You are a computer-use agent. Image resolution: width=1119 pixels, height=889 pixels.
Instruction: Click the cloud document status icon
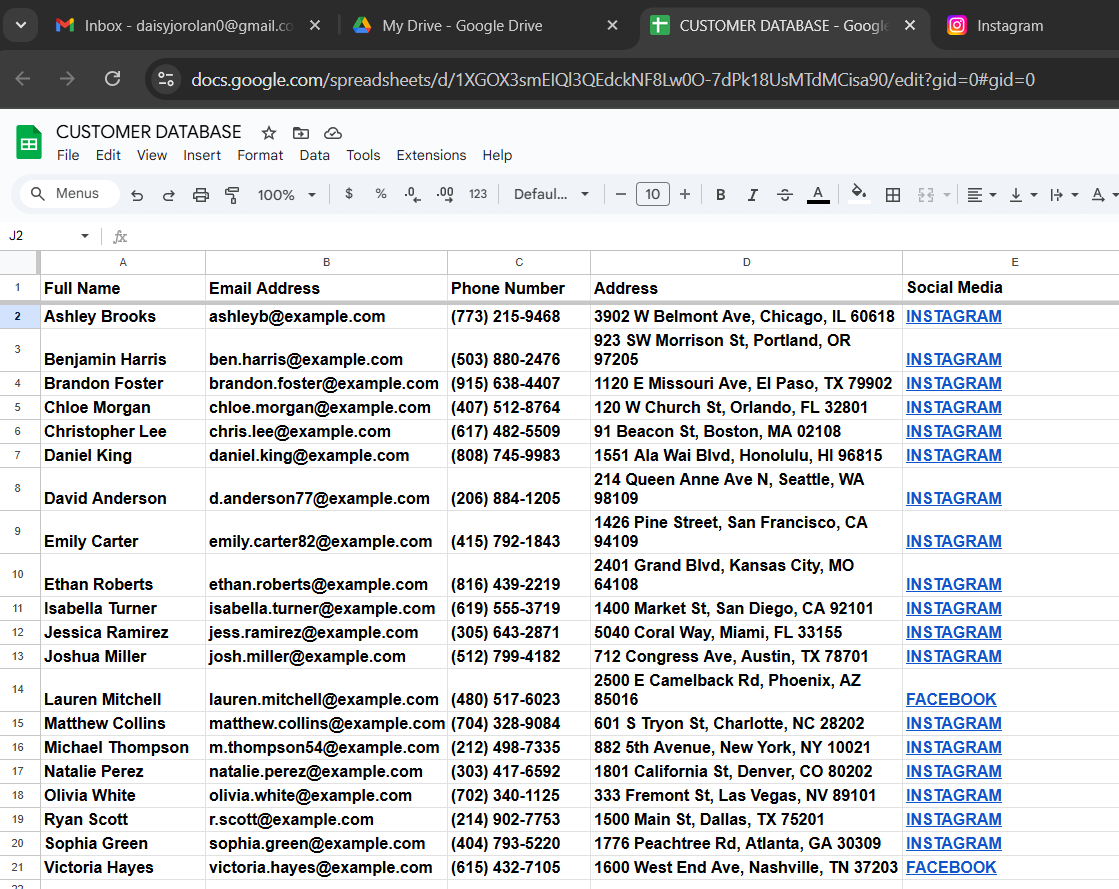tap(333, 133)
